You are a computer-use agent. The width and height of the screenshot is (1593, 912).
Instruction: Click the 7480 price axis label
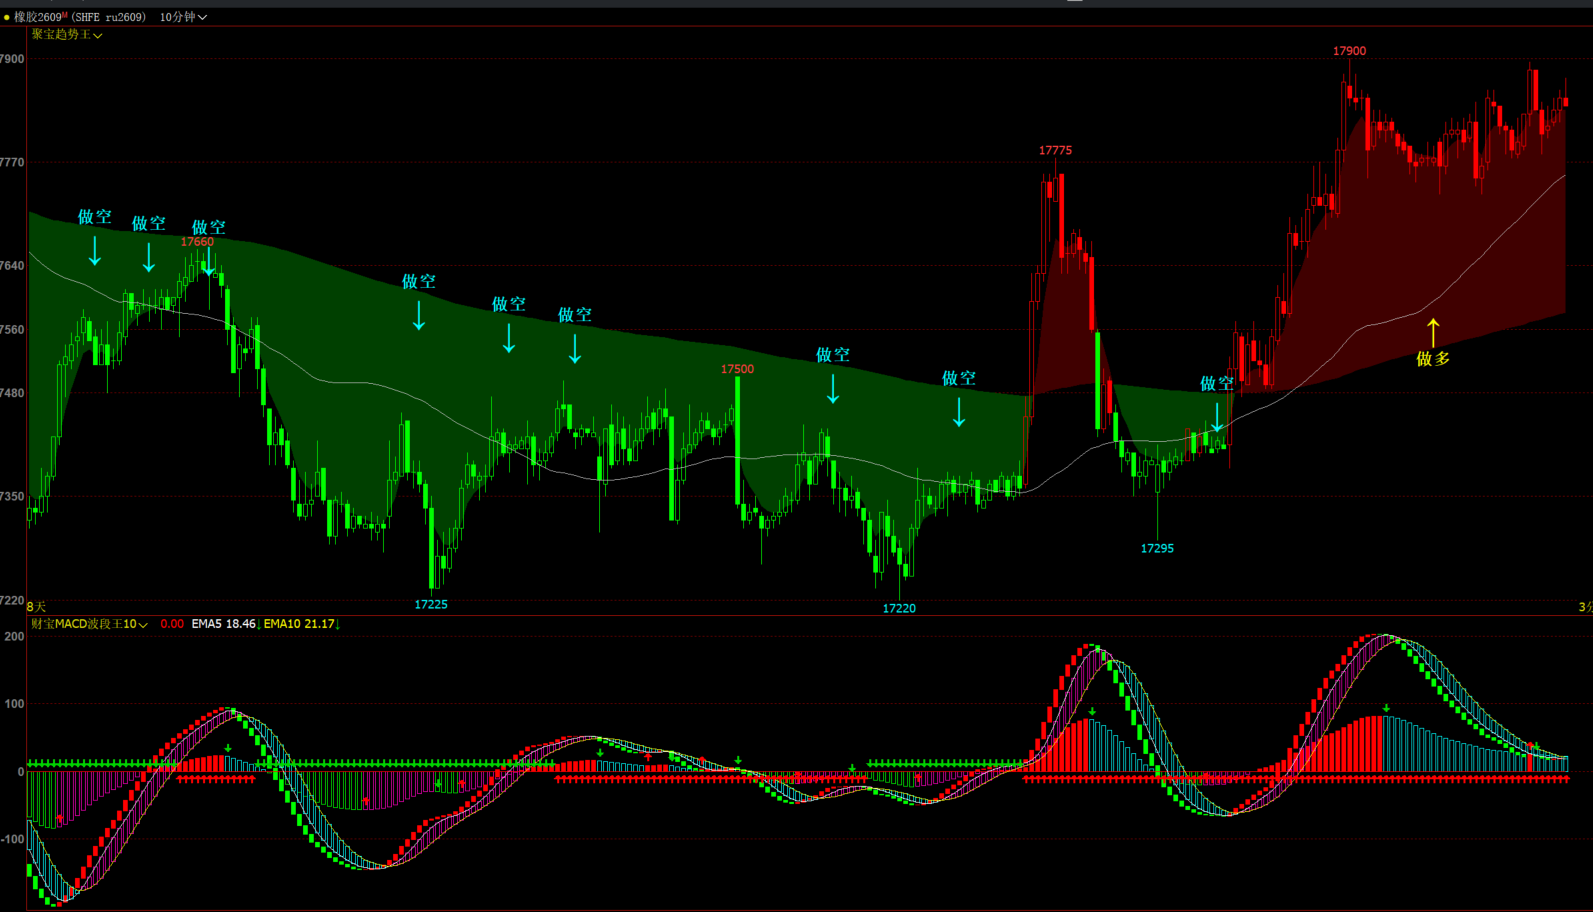[12, 393]
